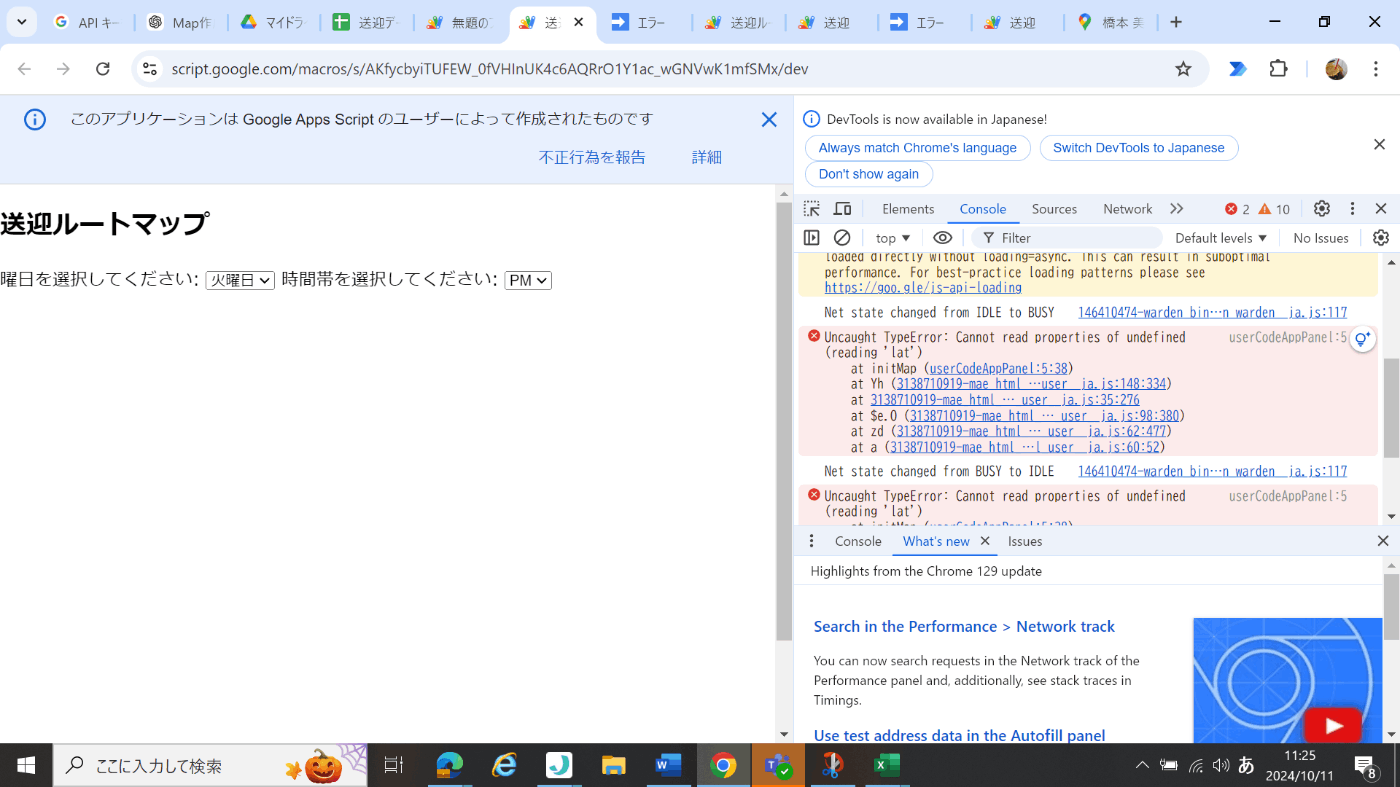
Task: Expand more DevTools tabs with chevrons
Action: 1176,209
